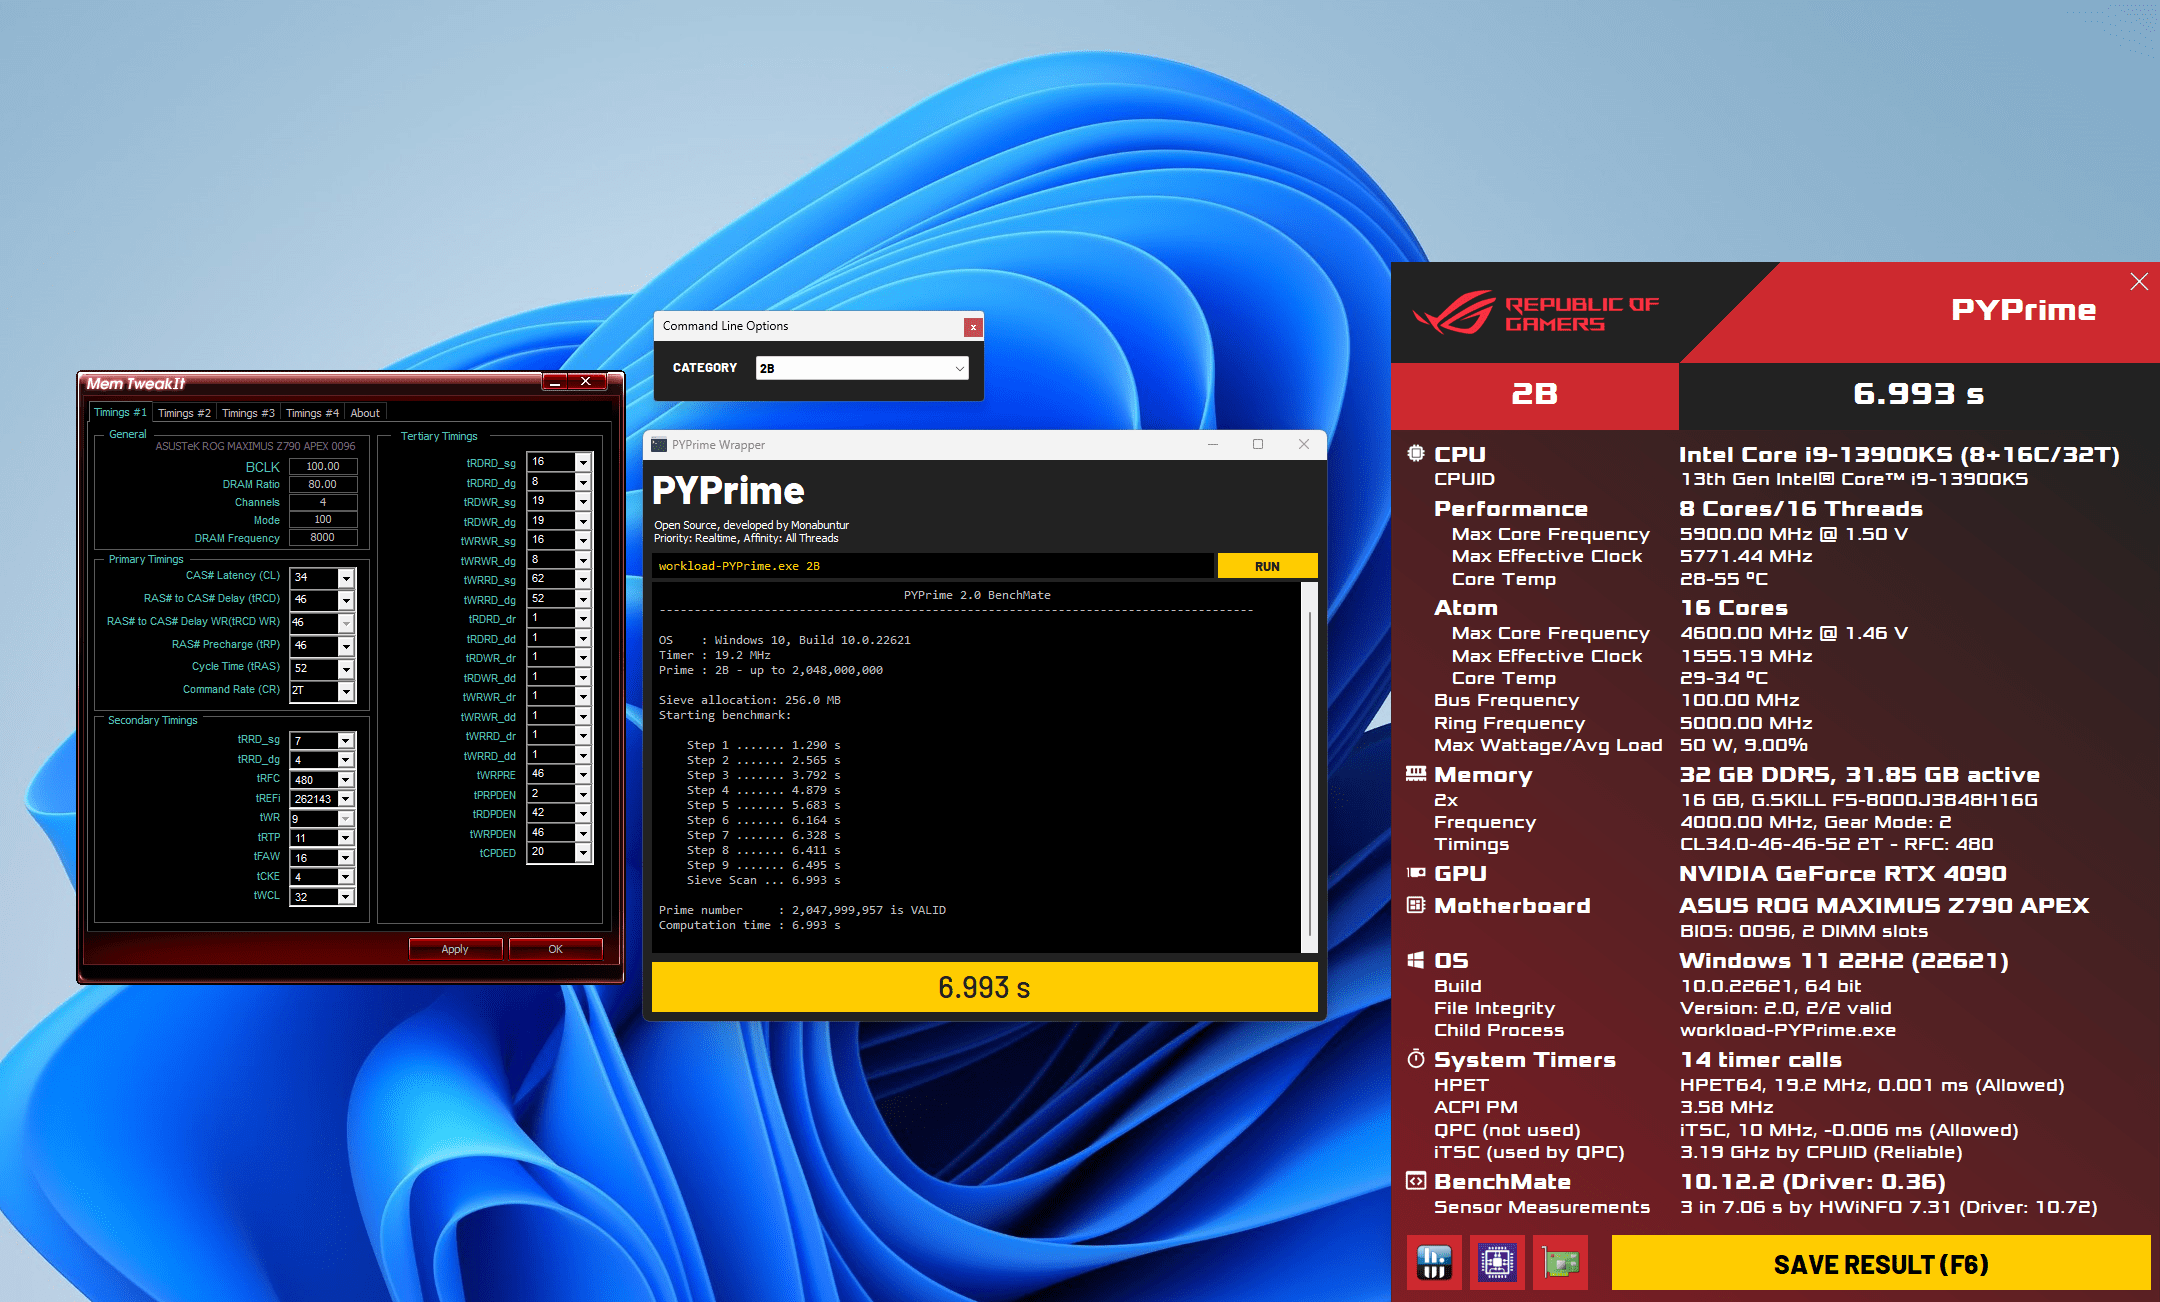The width and height of the screenshot is (2160, 1302).
Task: Open the tRDRD_sg timing dropdown
Action: [x=583, y=463]
